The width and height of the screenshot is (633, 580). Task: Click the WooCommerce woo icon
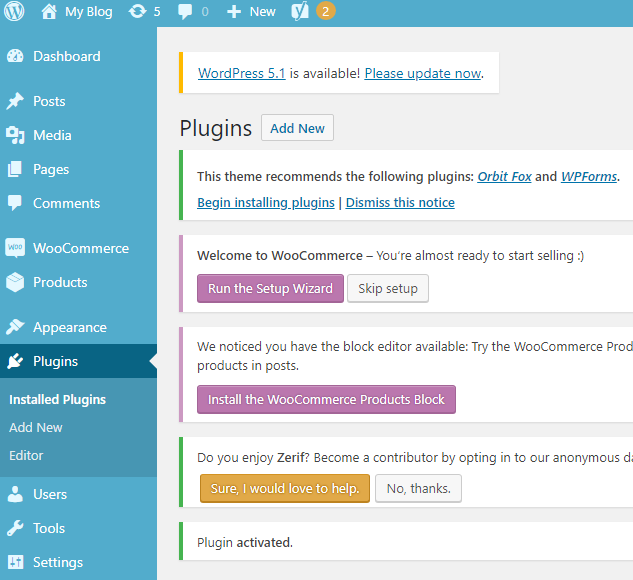coord(15,247)
